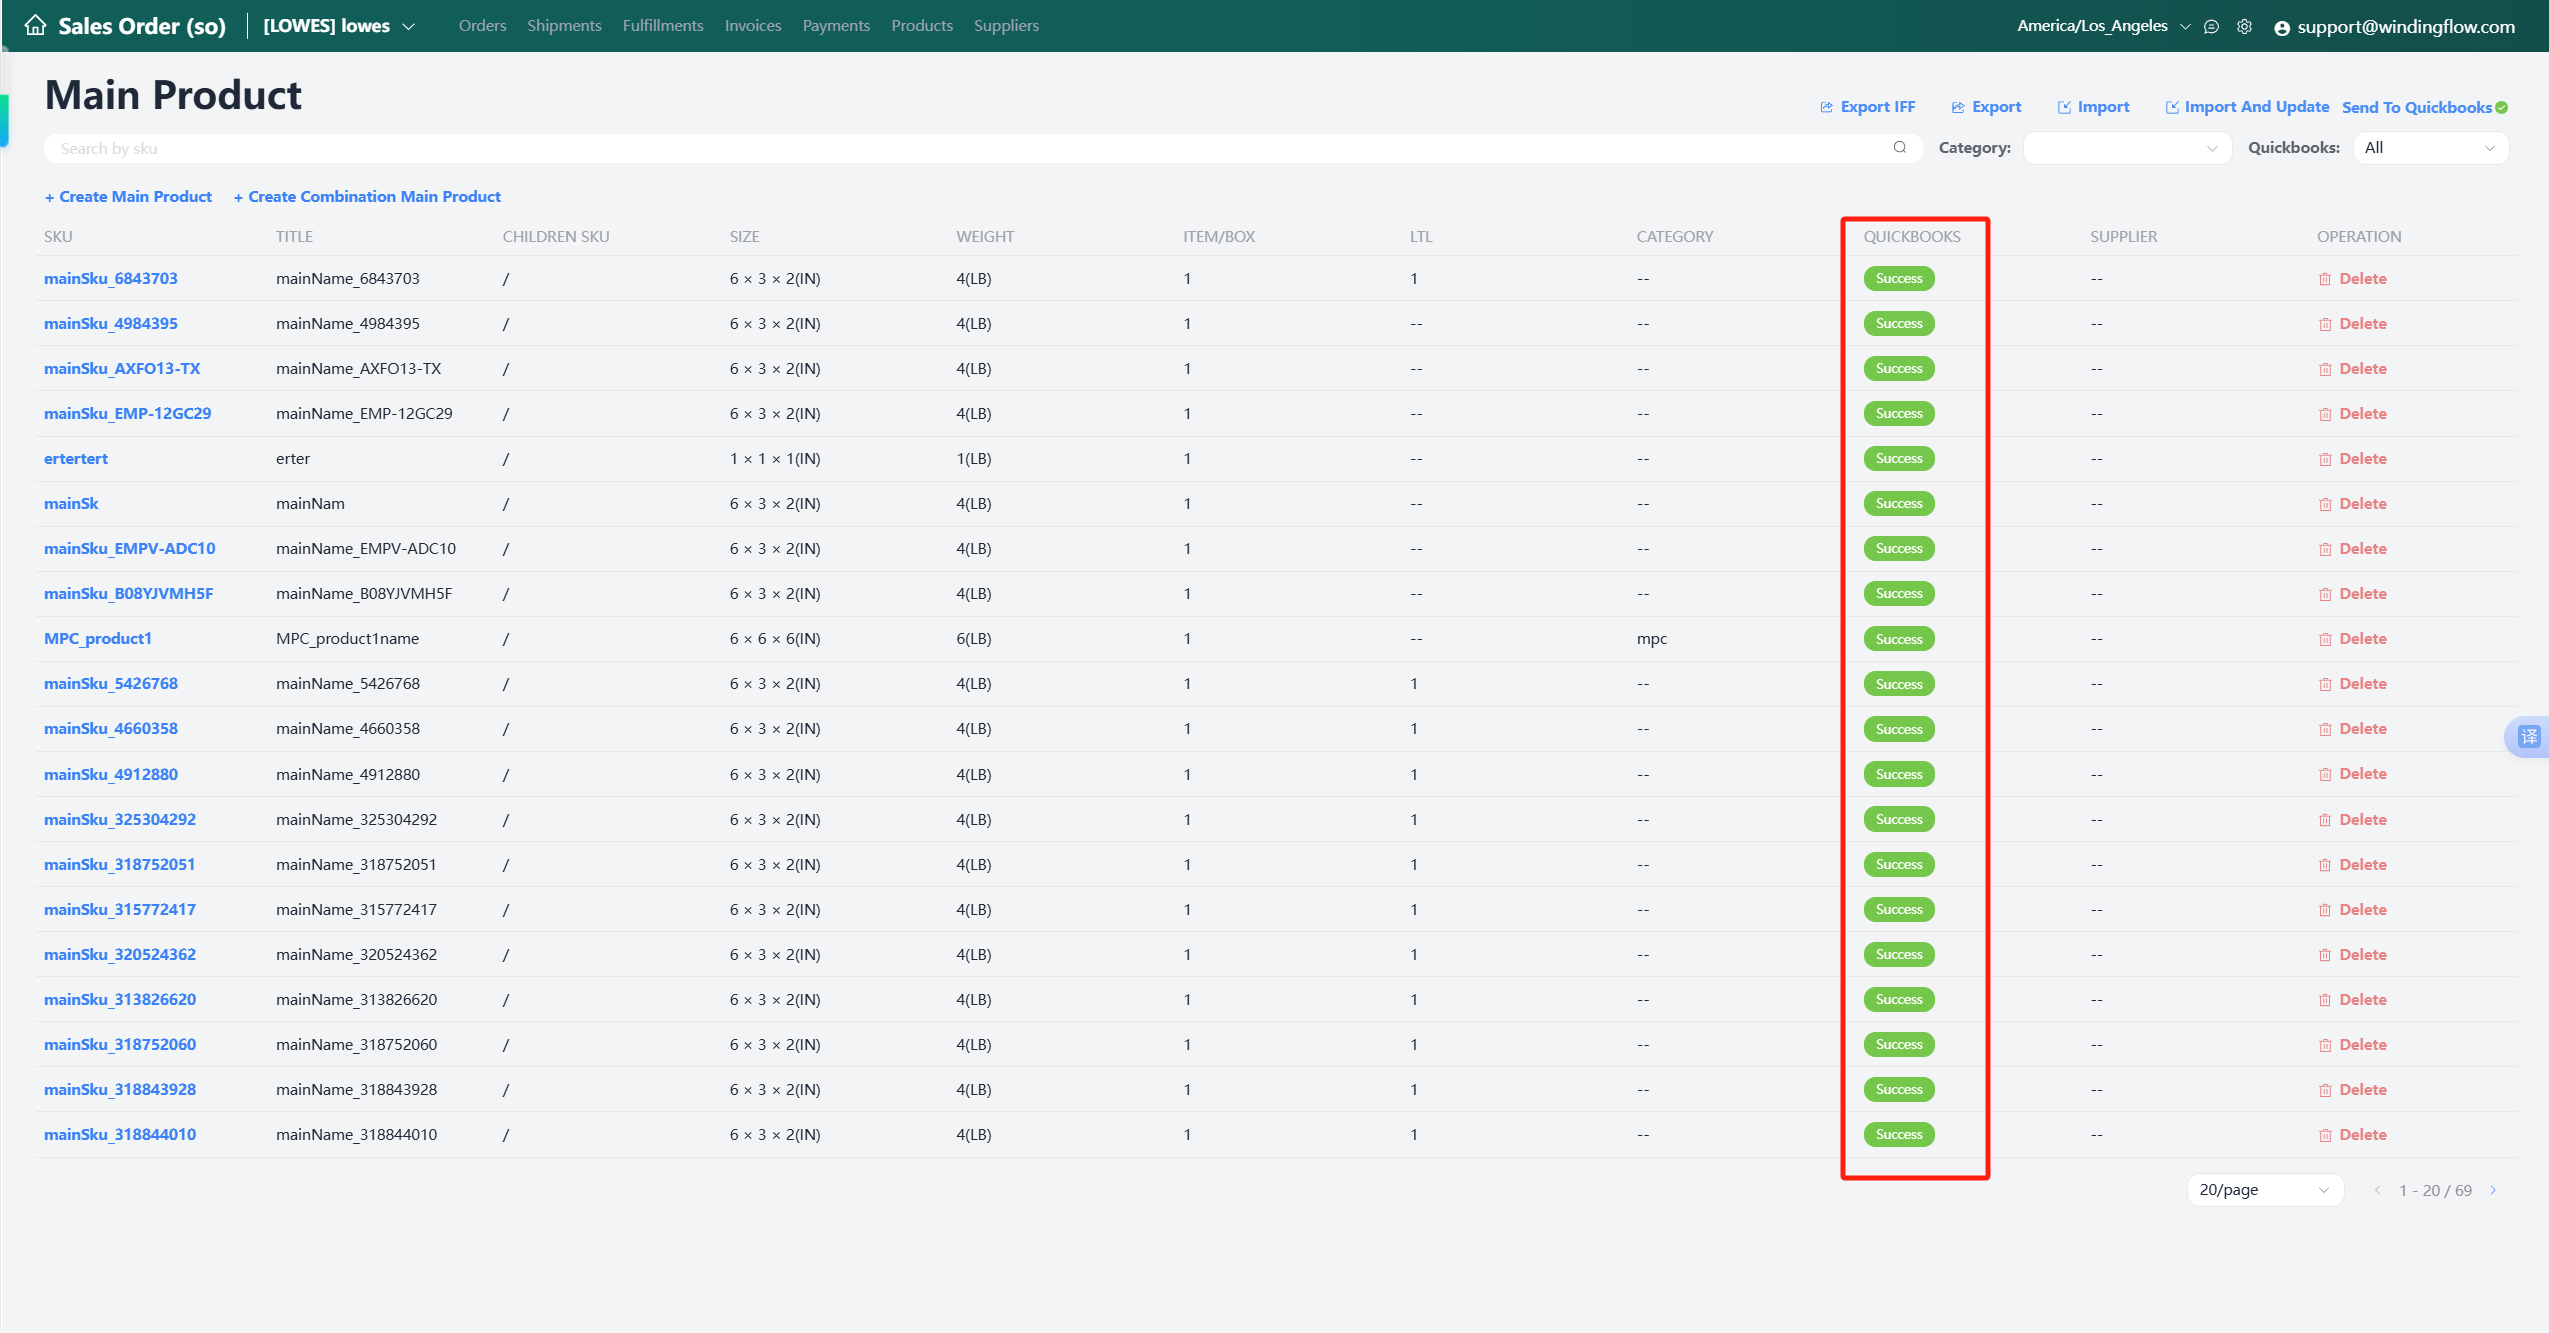The width and height of the screenshot is (2549, 1333).
Task: Click trash icon for mainSku_6843703 row
Action: pos(2325,279)
